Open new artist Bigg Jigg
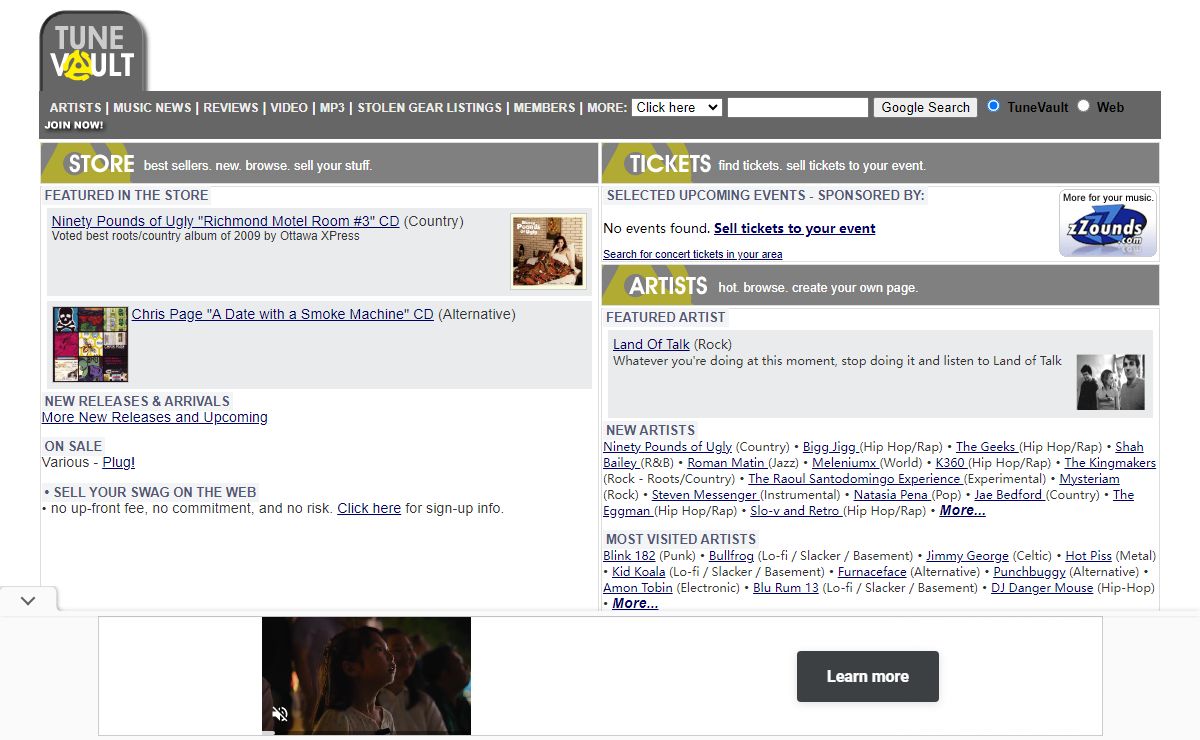1200x740 pixels. (831, 447)
